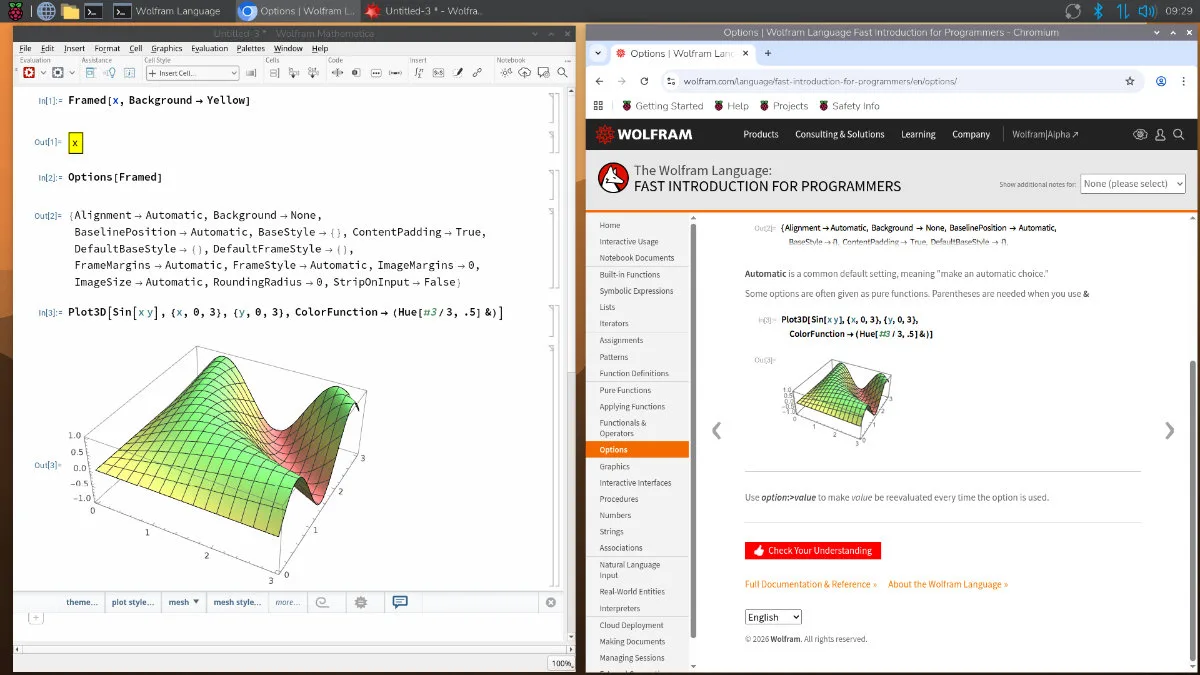
Task: Open the Insert Cell style dropdown
Action: click(192, 73)
